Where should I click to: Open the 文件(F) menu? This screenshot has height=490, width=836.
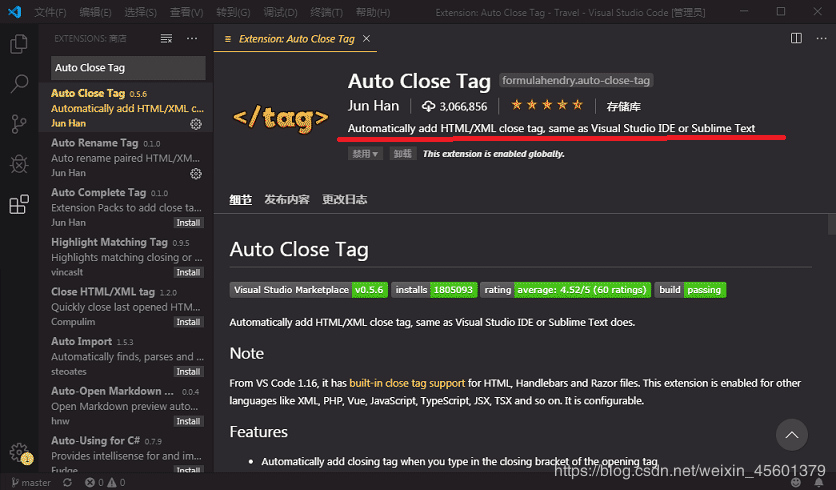click(x=50, y=12)
